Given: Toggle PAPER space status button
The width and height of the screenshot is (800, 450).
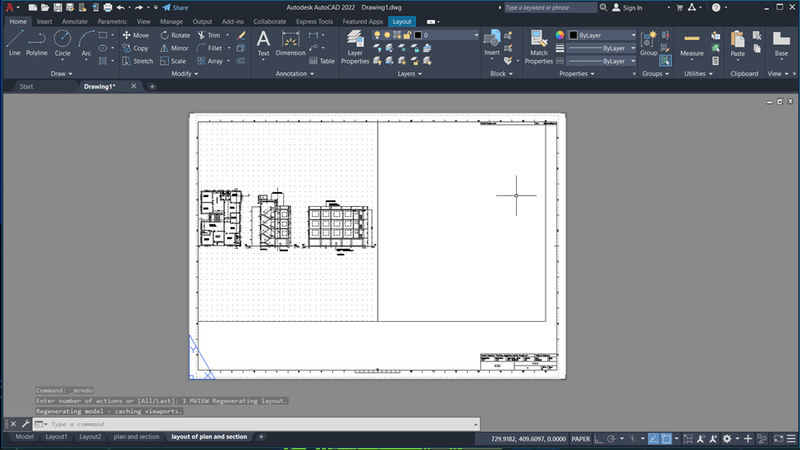Looking at the screenshot, I should pyautogui.click(x=581, y=439).
